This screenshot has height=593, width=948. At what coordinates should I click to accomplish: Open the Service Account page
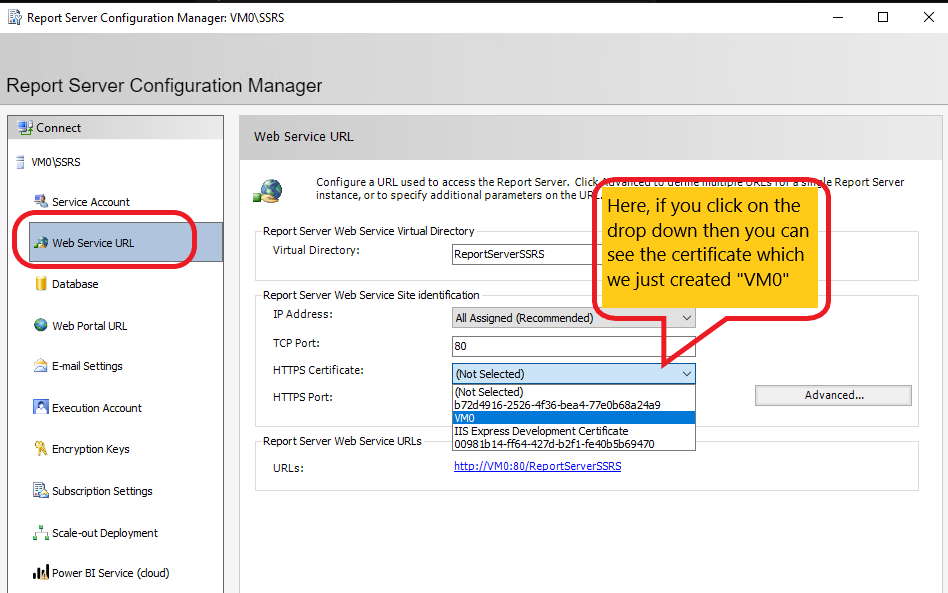coord(91,202)
